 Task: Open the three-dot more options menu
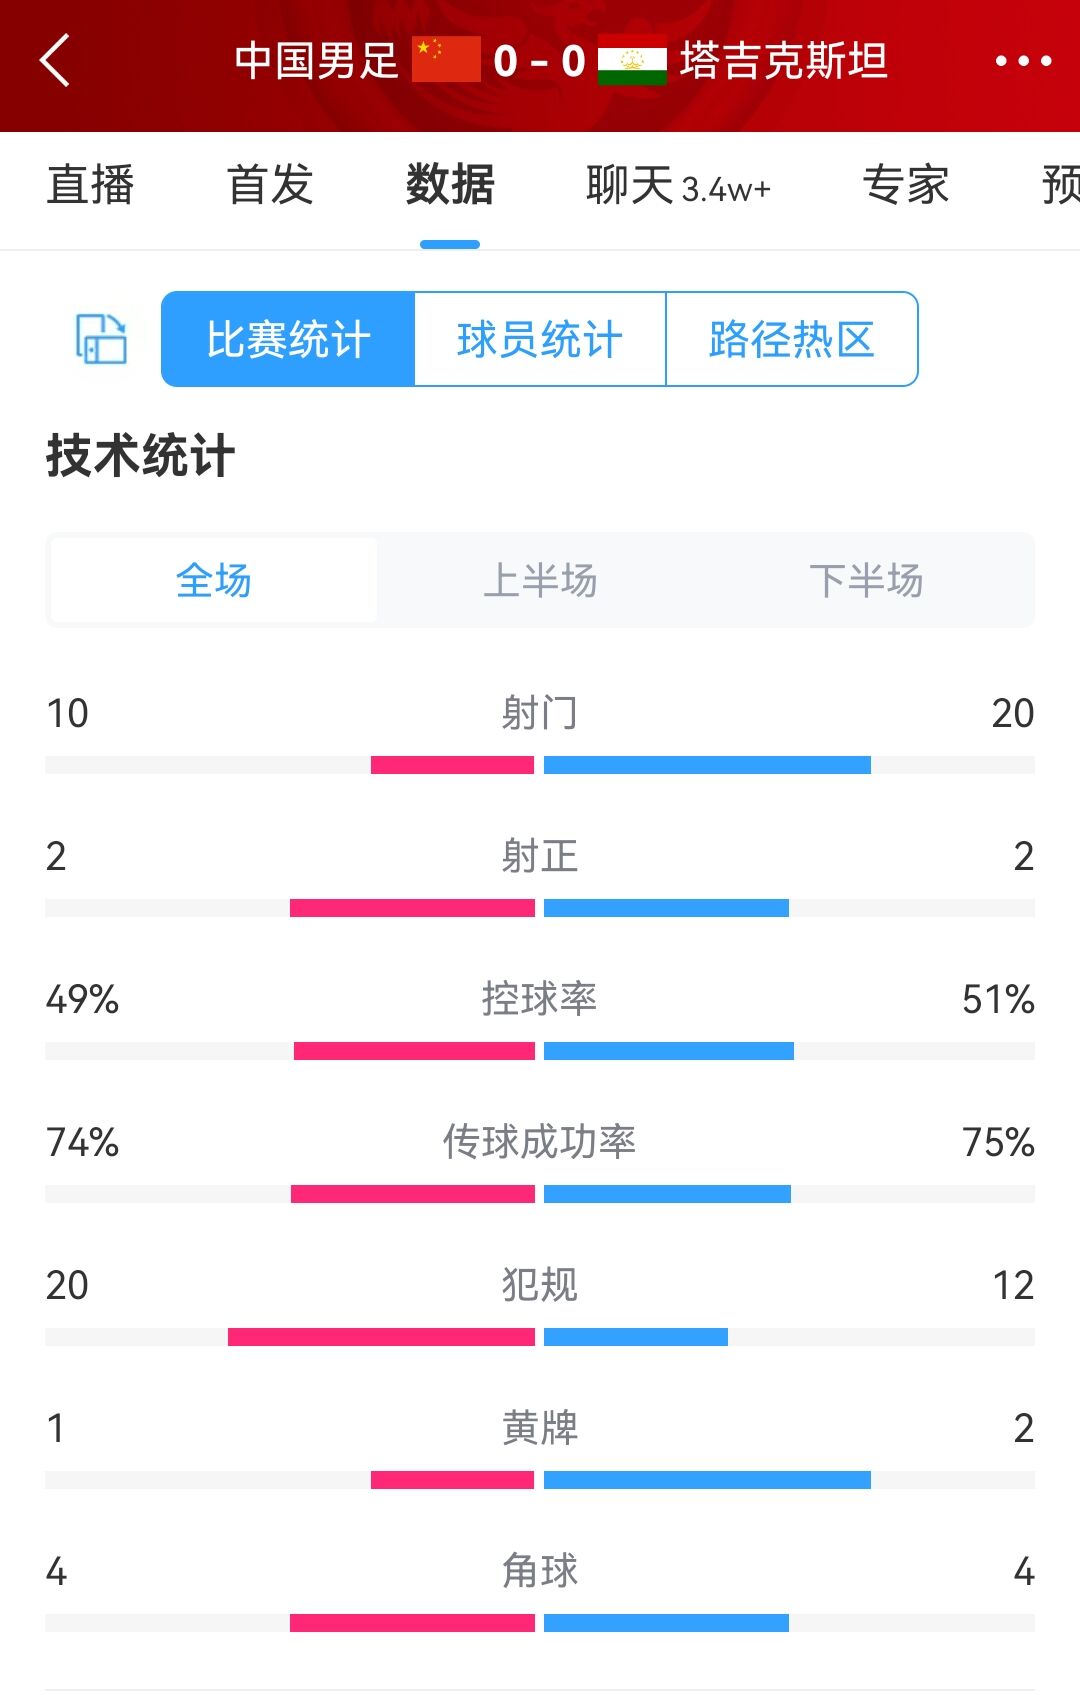pos(1023,61)
